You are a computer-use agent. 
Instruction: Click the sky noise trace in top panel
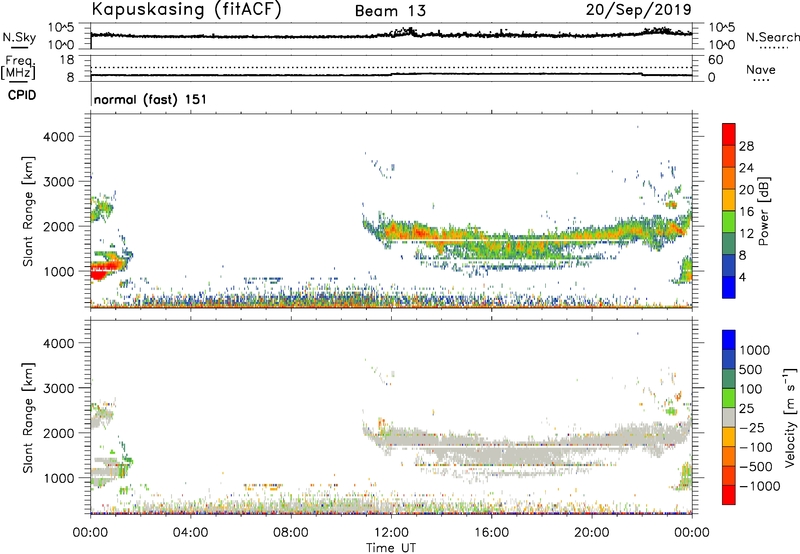pyautogui.click(x=391, y=35)
